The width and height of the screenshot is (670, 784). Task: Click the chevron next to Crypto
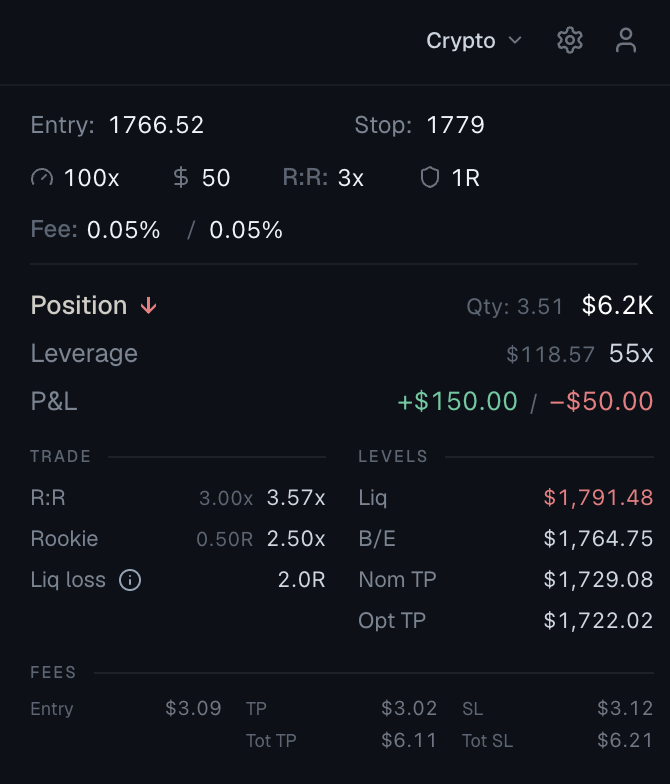tap(515, 40)
